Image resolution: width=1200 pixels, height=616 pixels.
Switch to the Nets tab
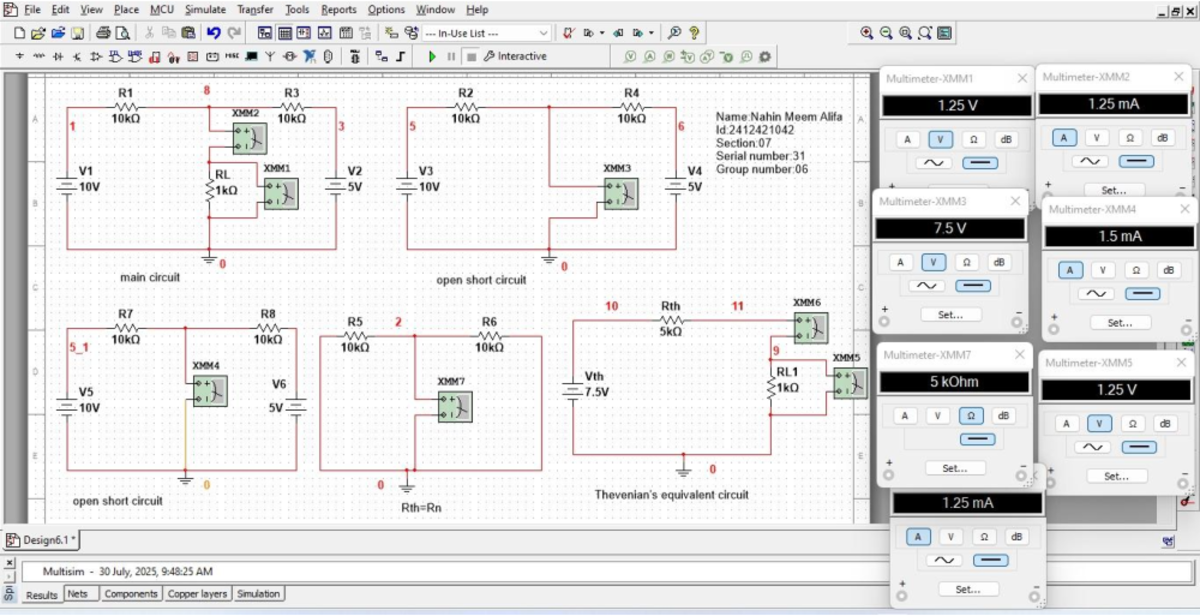pyautogui.click(x=78, y=593)
